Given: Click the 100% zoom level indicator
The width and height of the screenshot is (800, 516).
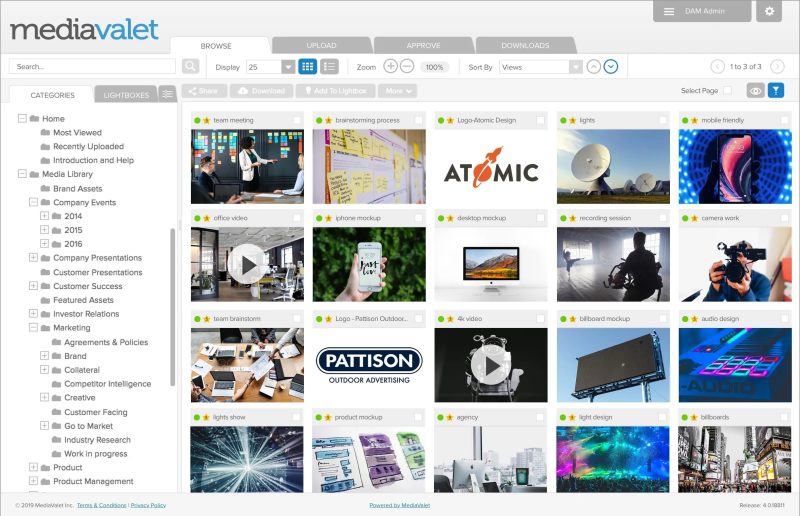Looking at the screenshot, I should click(x=434, y=67).
